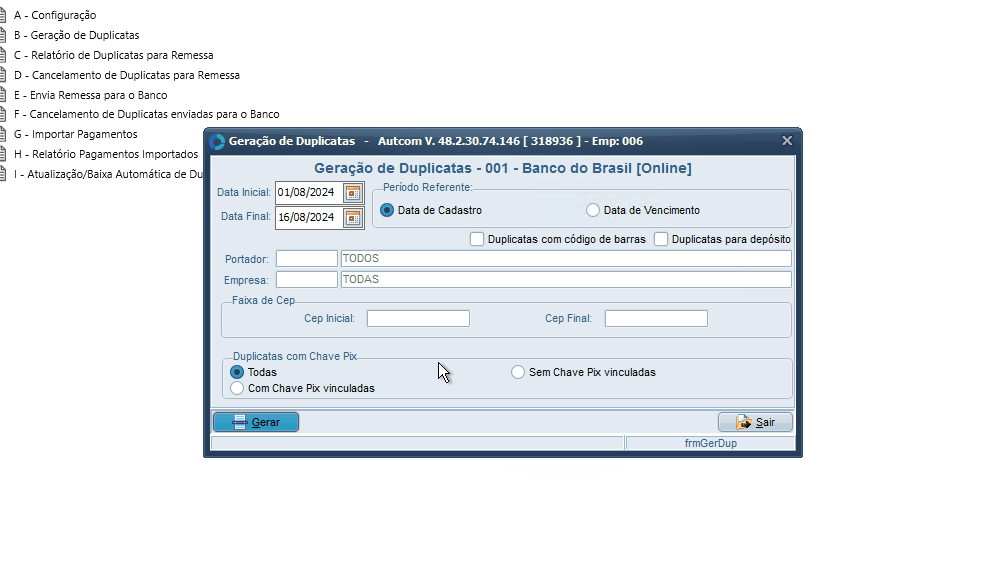The image size is (1004, 586).
Task: Click the Data Final date field
Action: tap(309, 218)
